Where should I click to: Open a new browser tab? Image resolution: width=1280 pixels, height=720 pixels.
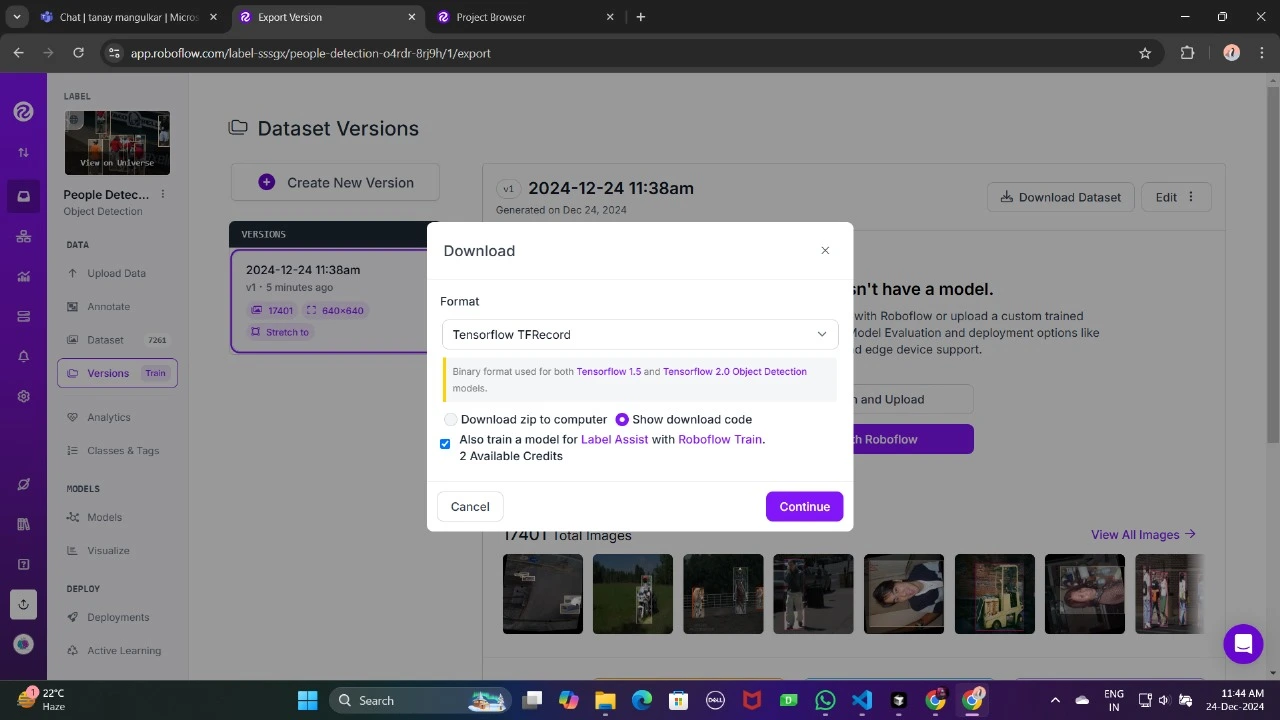tap(640, 17)
